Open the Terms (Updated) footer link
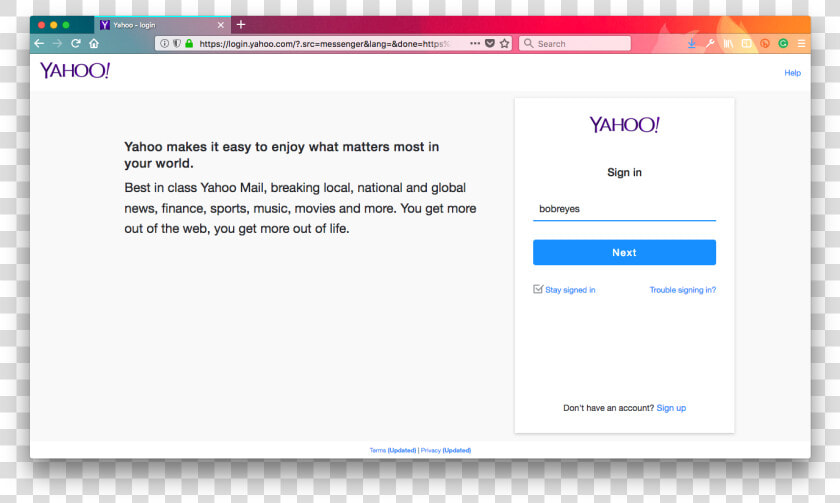Screen dimensions: 840x503 pos(393,451)
